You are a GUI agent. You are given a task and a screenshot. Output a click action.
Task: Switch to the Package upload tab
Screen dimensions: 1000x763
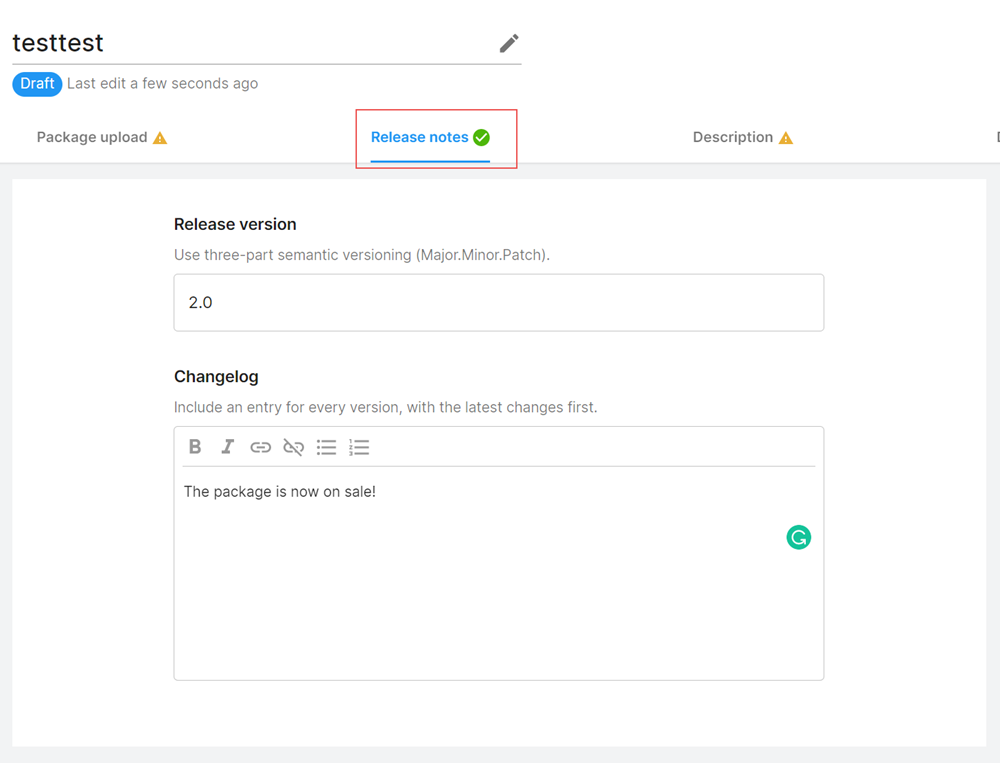[x=102, y=137]
